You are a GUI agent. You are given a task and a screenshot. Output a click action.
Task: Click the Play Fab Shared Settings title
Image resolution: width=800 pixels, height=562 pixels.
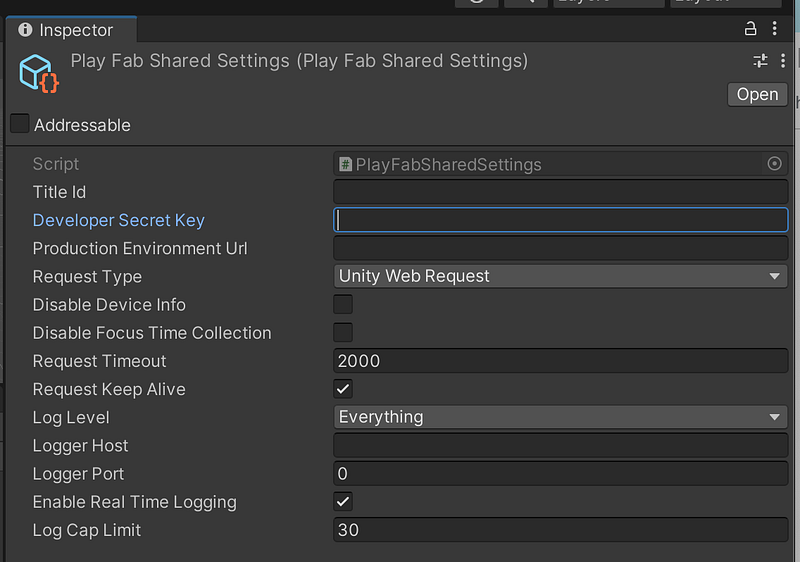(x=299, y=61)
